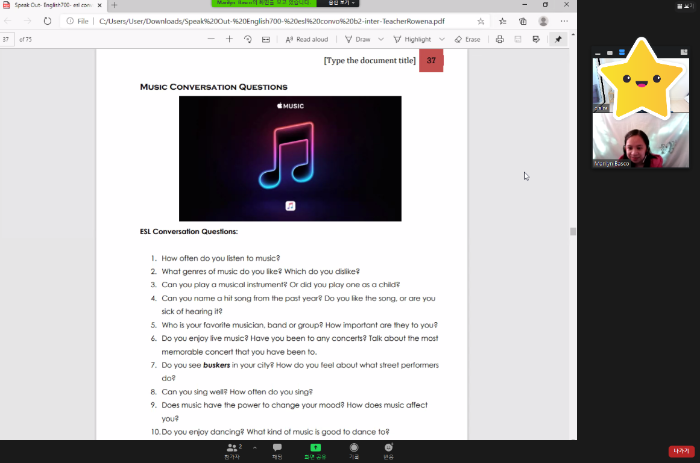Click the red page number 37 badge
This screenshot has height=463, width=700.
point(431,60)
